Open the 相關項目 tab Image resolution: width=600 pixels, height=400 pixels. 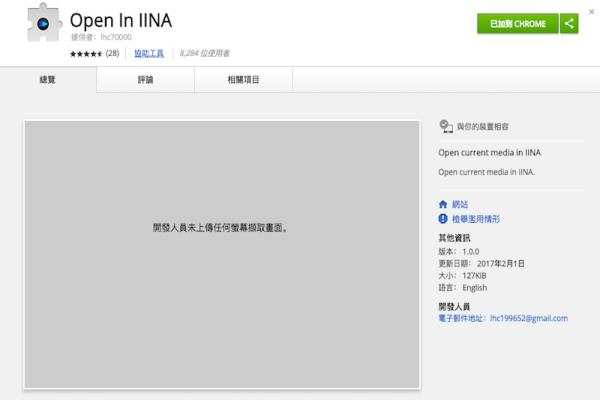coord(243,80)
